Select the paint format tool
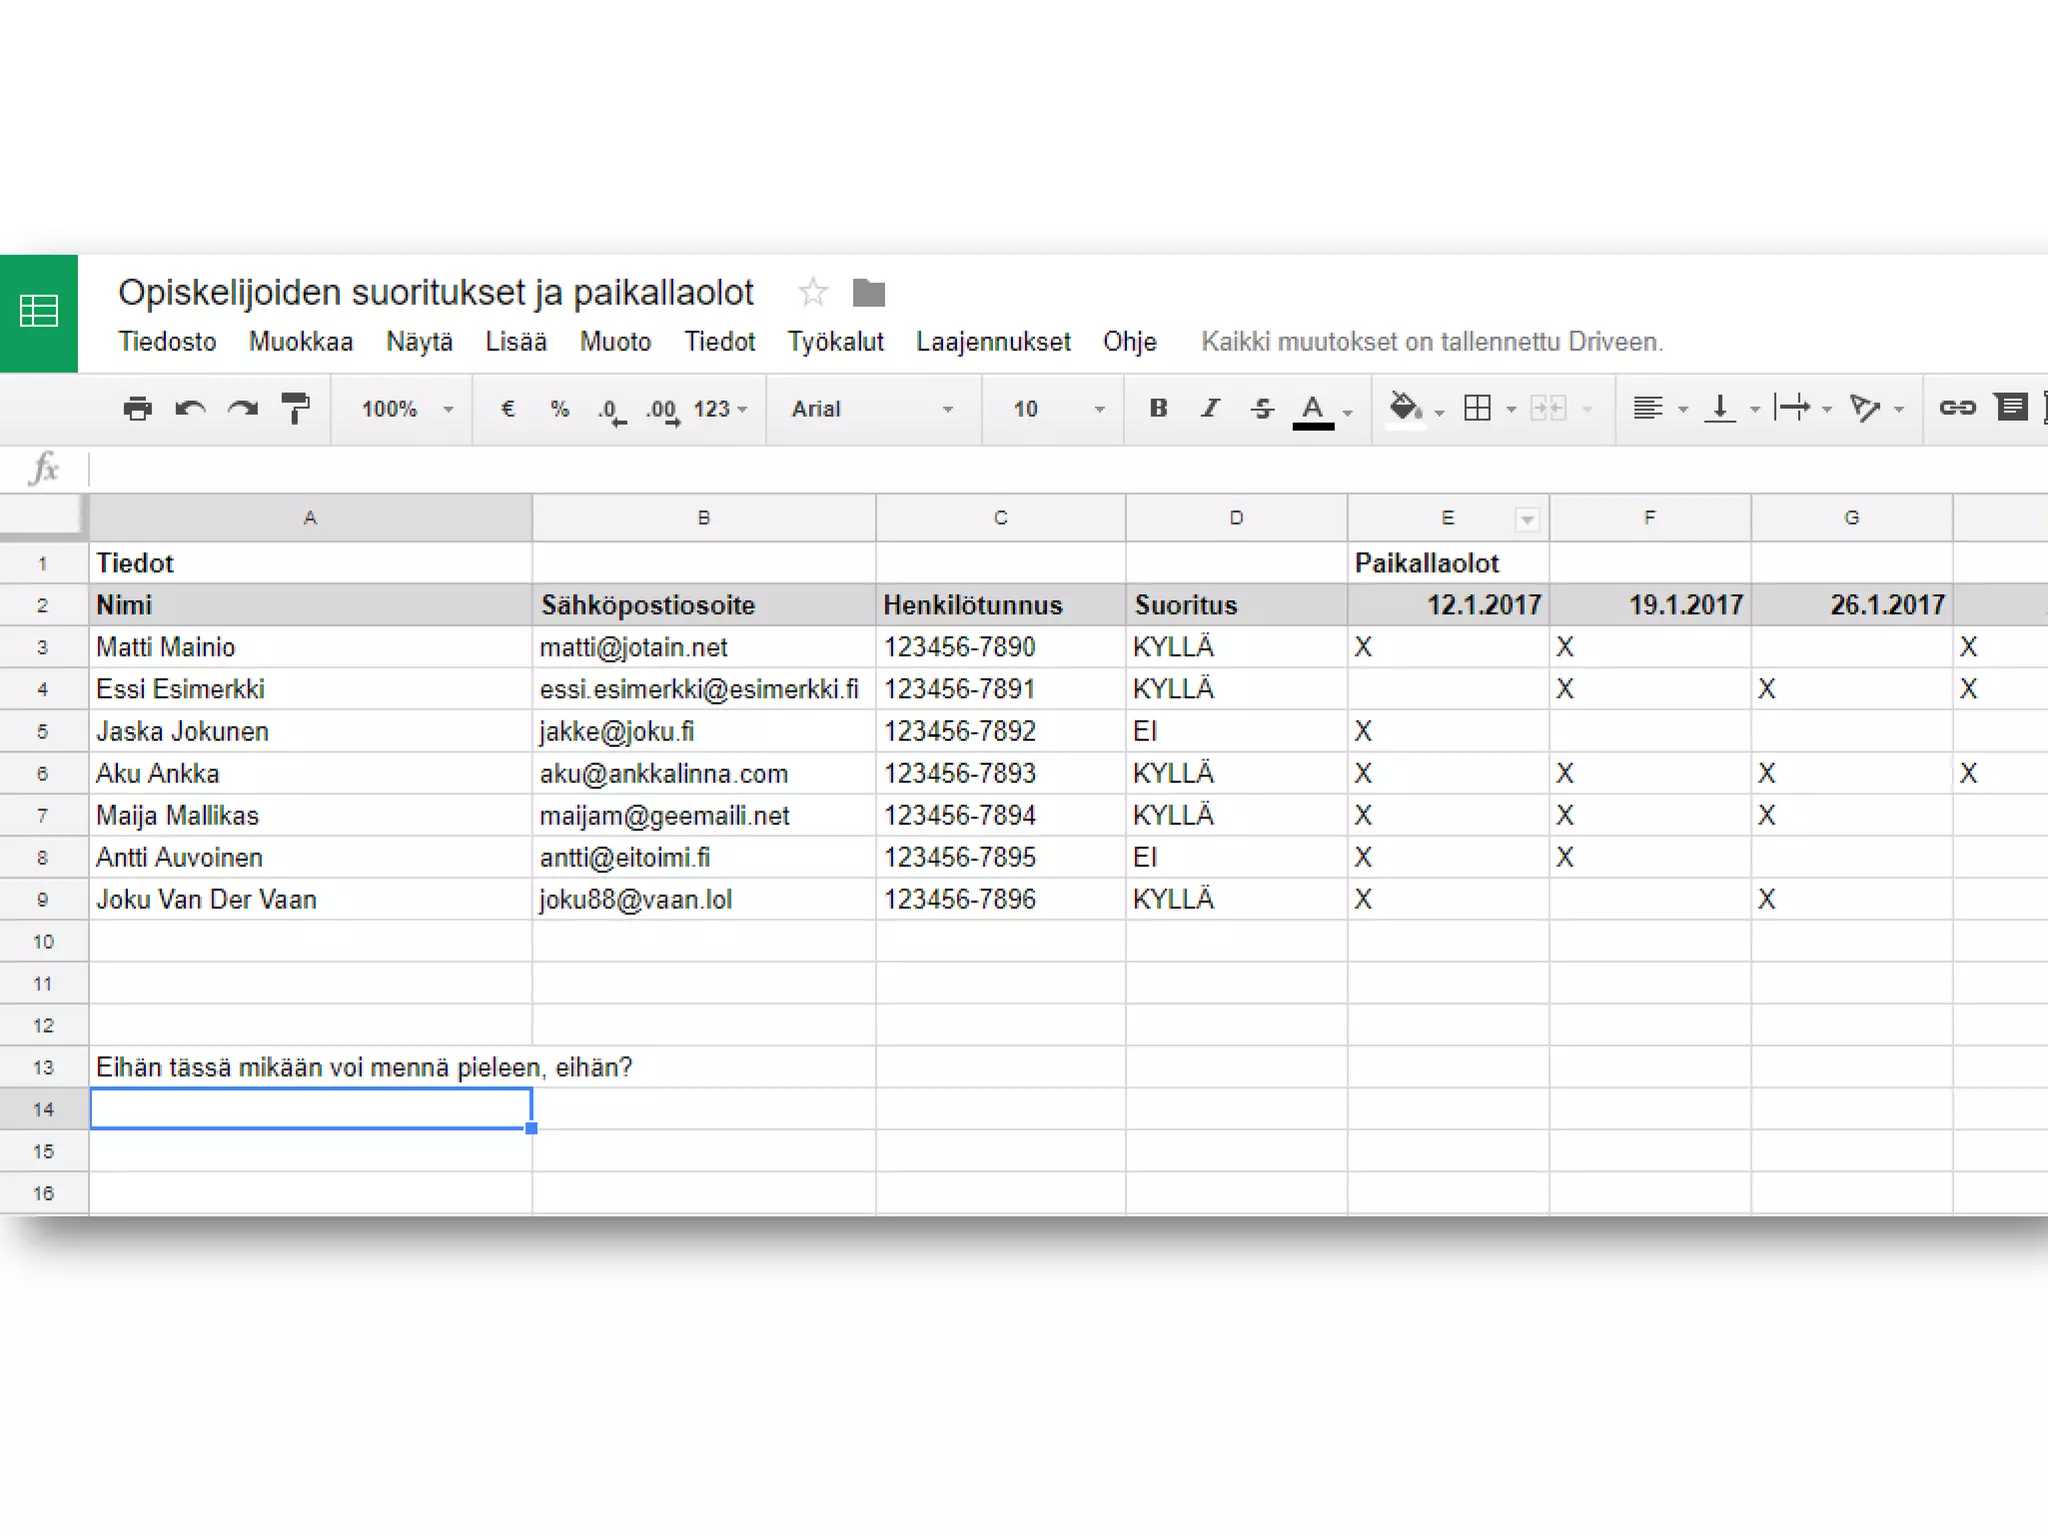The width and height of the screenshot is (2048, 1536). (x=295, y=408)
